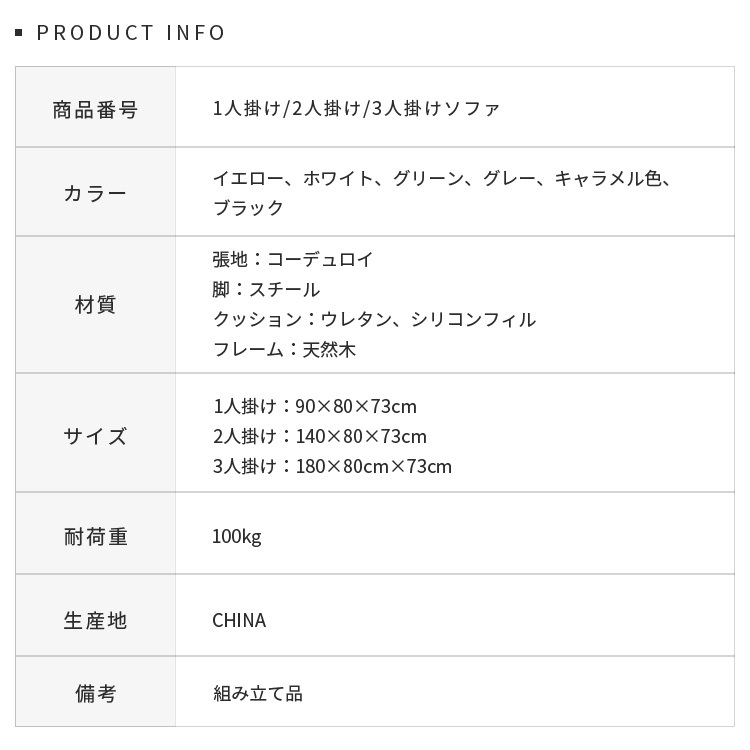
Task: Select the 耐荷重 row label
Action: (x=95, y=537)
